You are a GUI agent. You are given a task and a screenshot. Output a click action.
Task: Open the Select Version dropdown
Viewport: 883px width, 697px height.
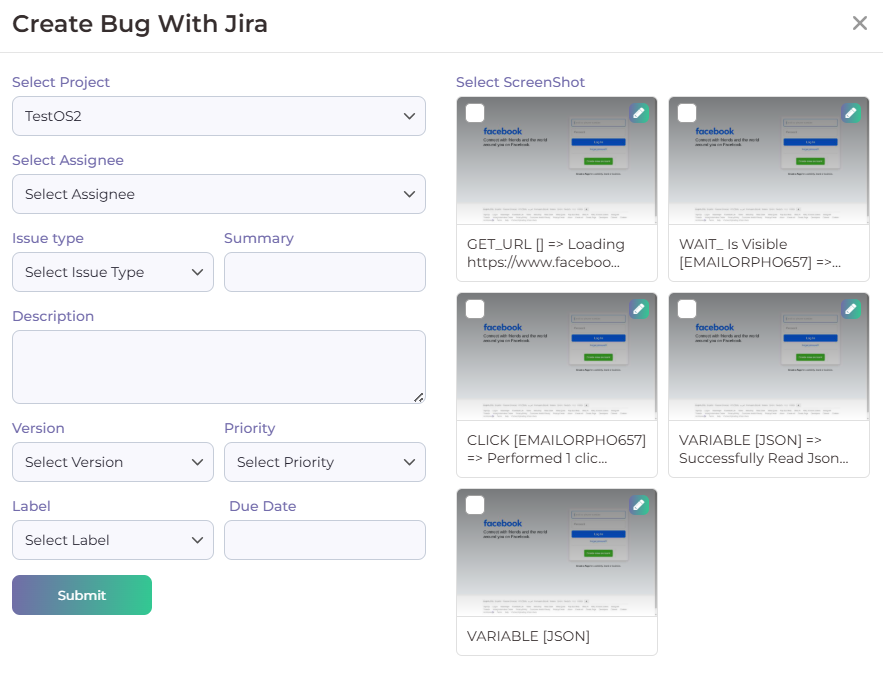click(112, 462)
